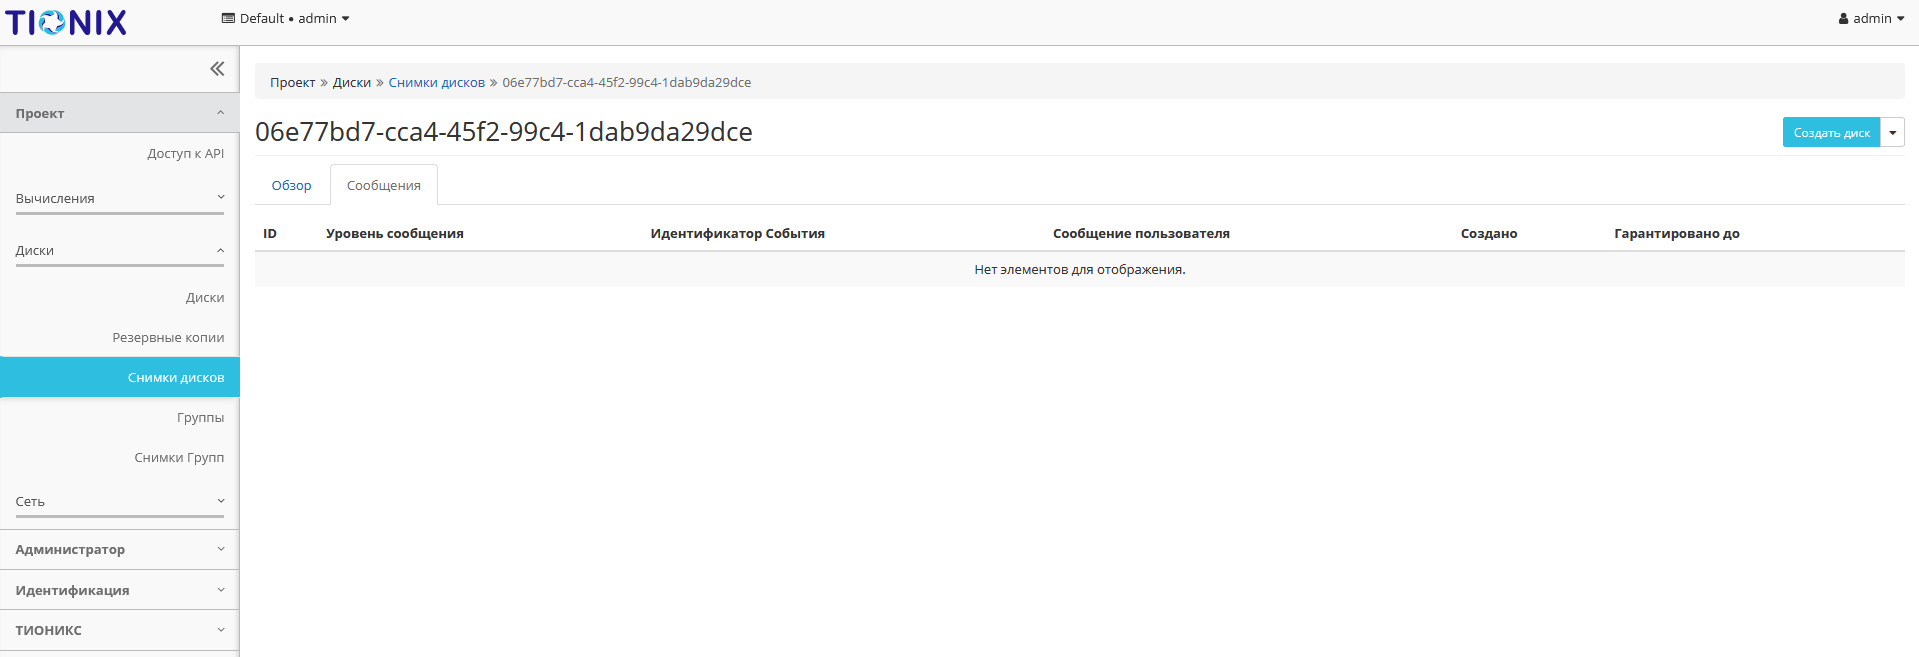Open the Default • admin project selector

[x=286, y=18]
